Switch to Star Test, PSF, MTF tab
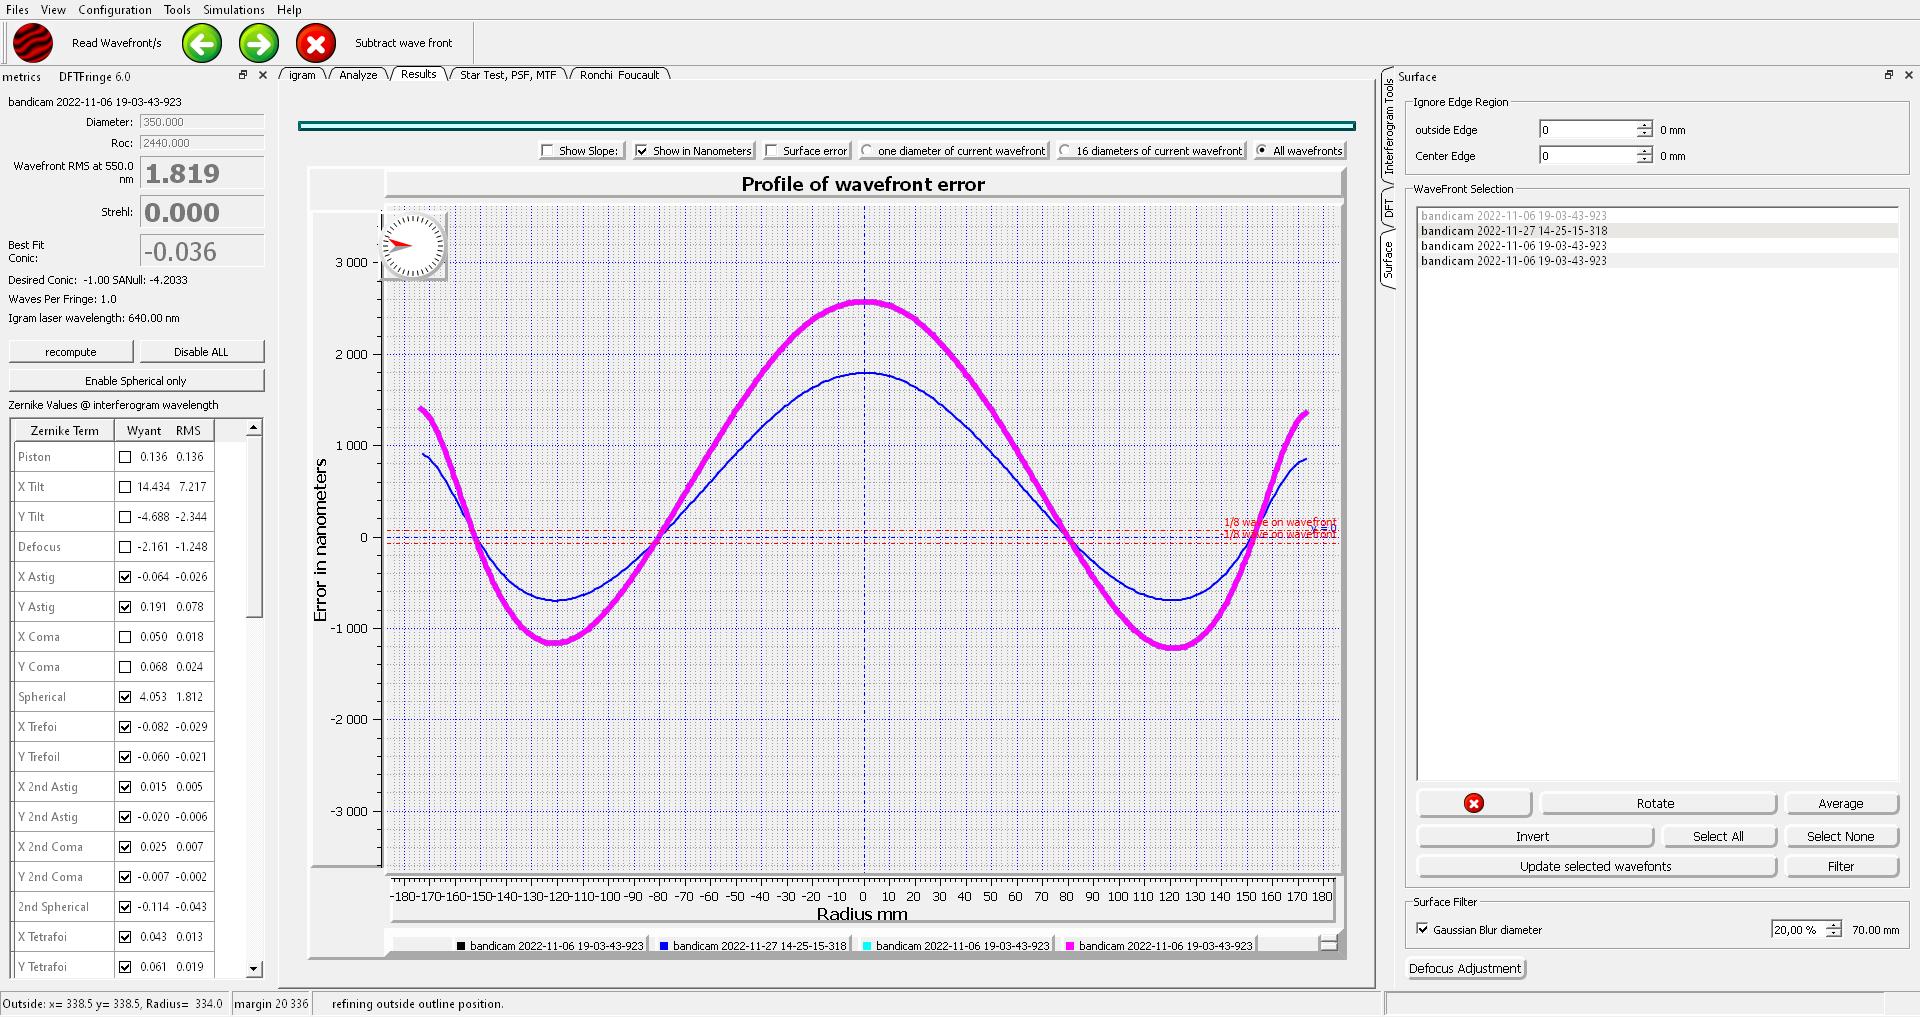The width and height of the screenshot is (1920, 1017). (x=507, y=75)
